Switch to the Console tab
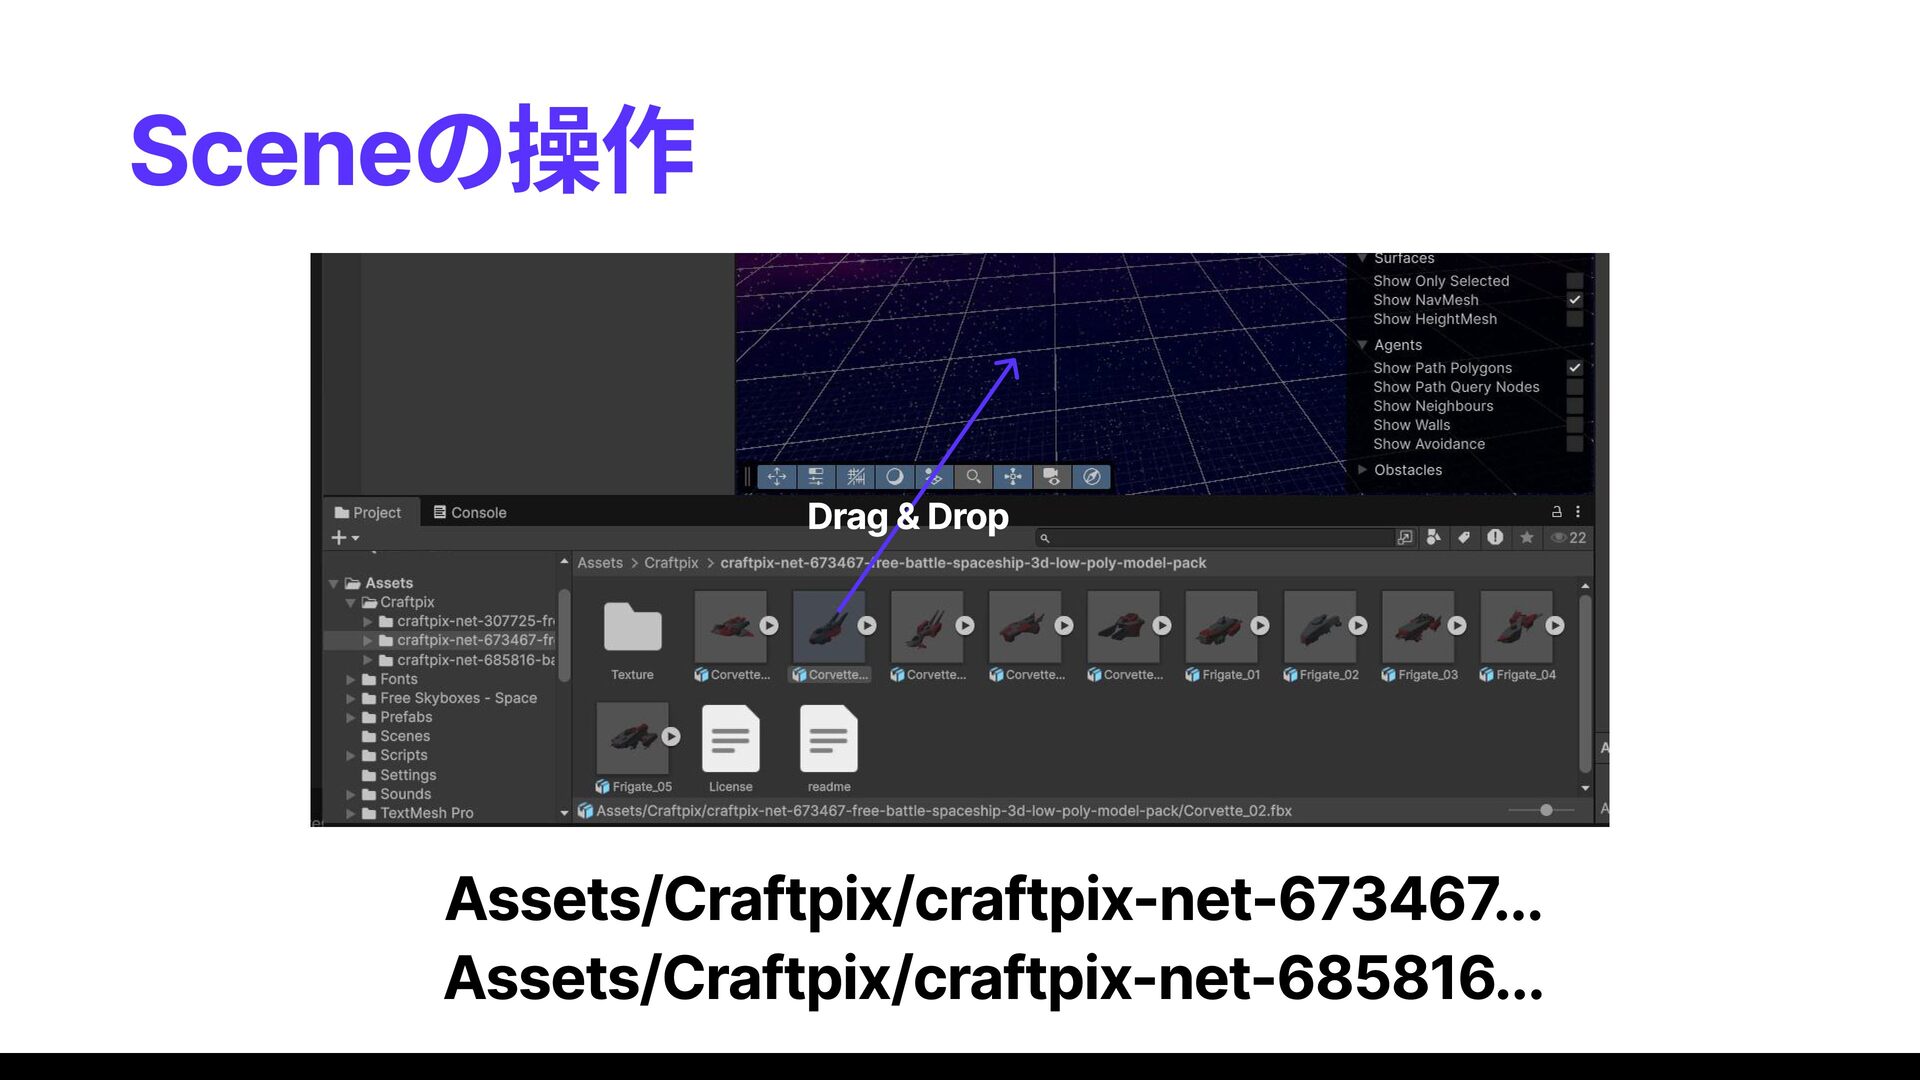Screen dimensions: 1920x1080 [x=470, y=513]
